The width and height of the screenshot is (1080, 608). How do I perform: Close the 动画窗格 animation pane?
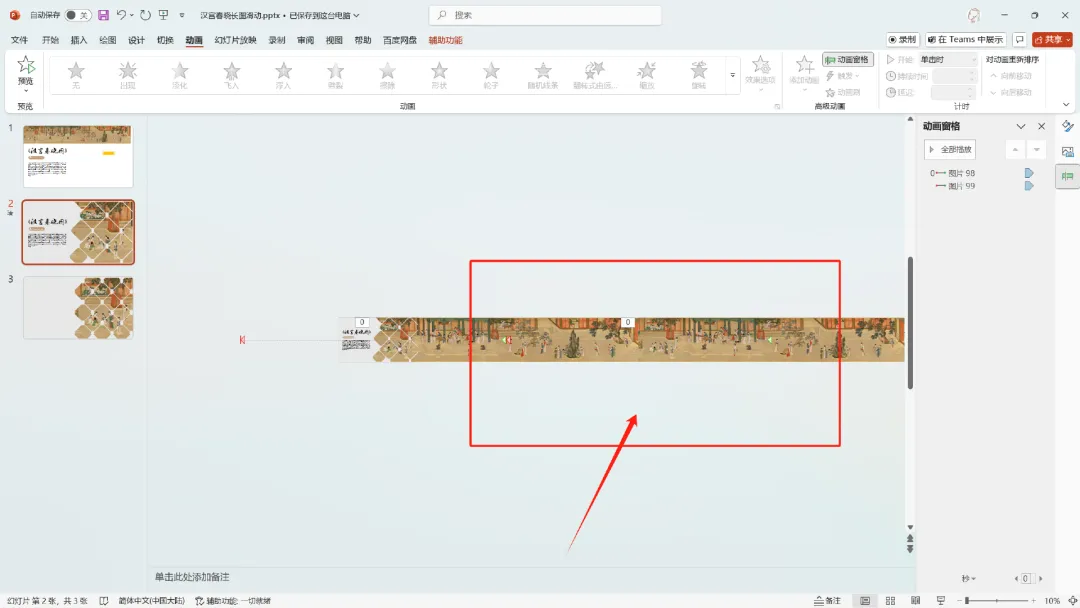point(1041,127)
